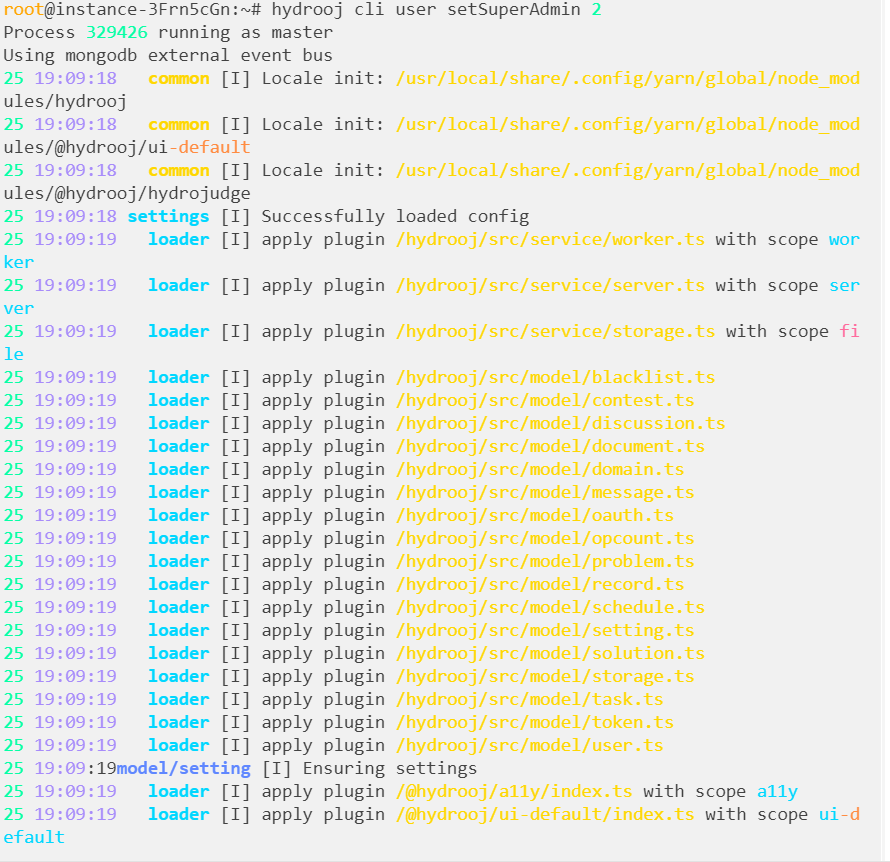Click 'Using mongodb external event bus' line

point(168,56)
